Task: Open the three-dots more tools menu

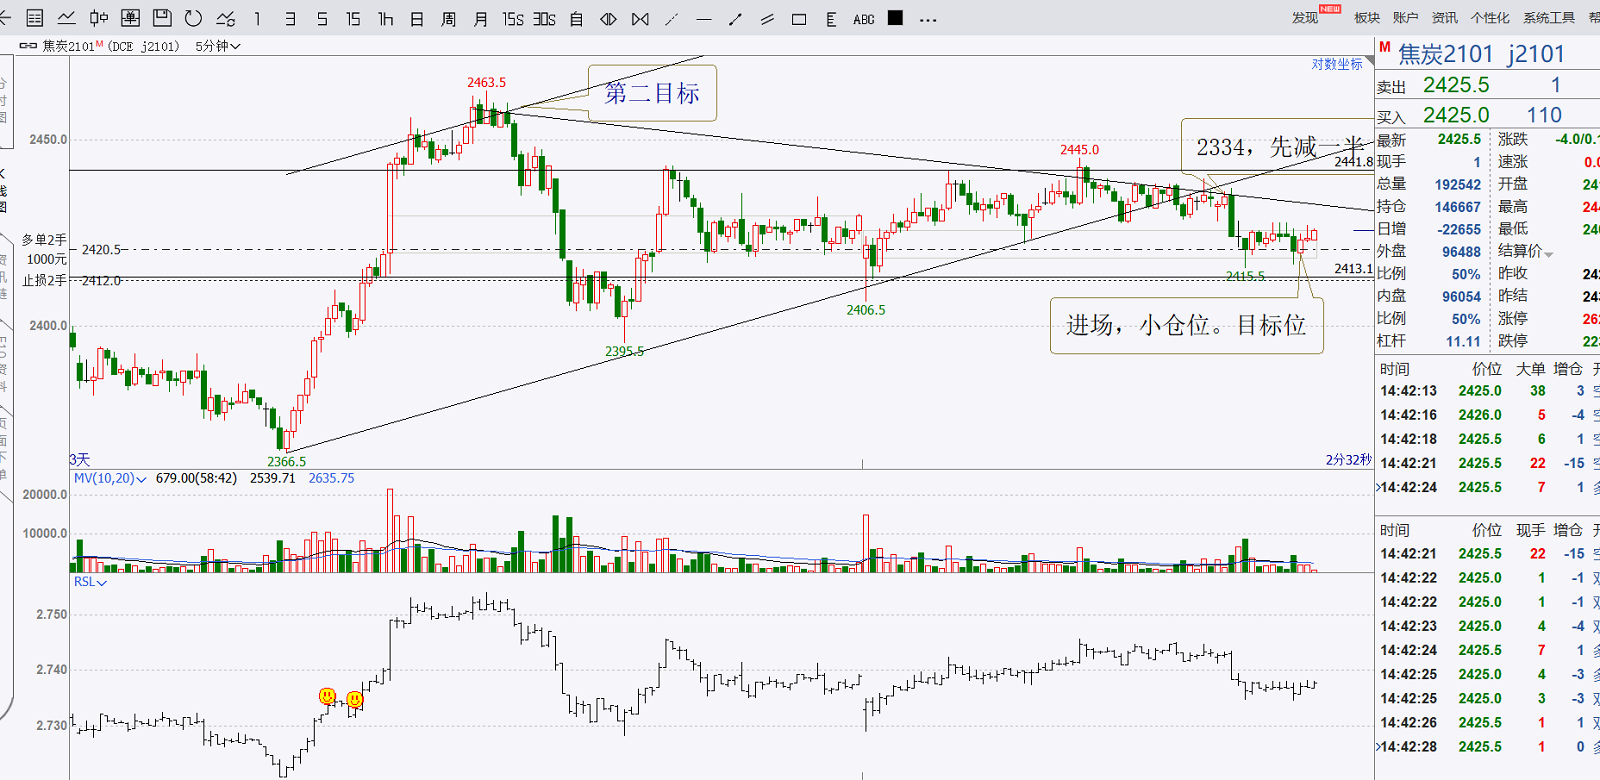Action: tap(928, 19)
